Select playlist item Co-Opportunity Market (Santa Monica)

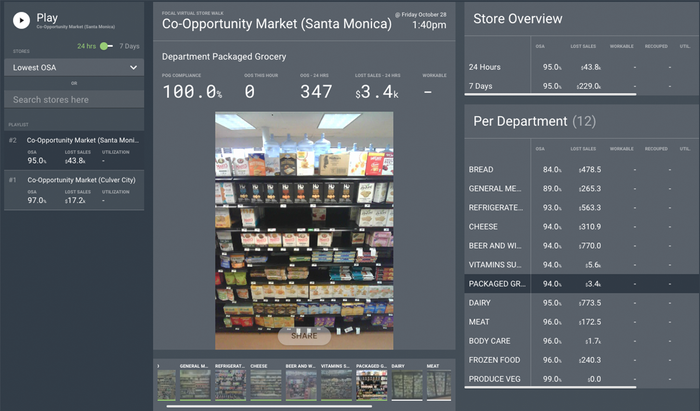point(74,150)
